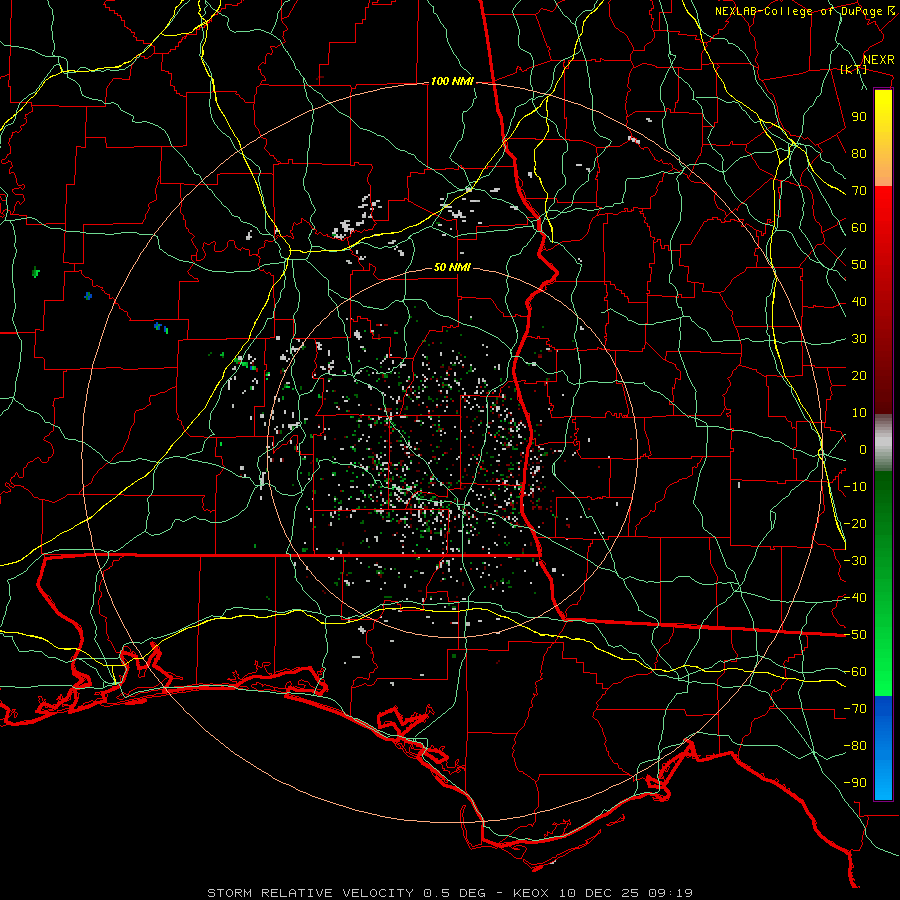This screenshot has width=900, height=900.
Task: Select the 0 kt label on the scale
Action: coord(863,449)
